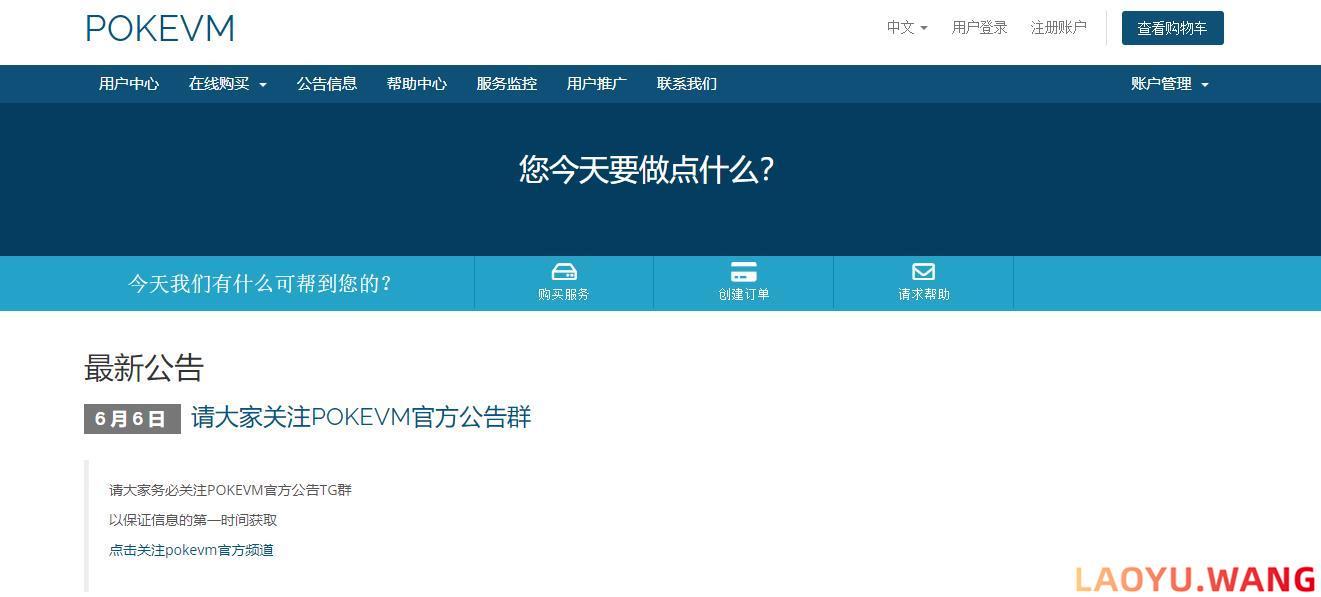This screenshot has width=1321, height=597.
Task: Click the POKEVM logo
Action: point(160,28)
